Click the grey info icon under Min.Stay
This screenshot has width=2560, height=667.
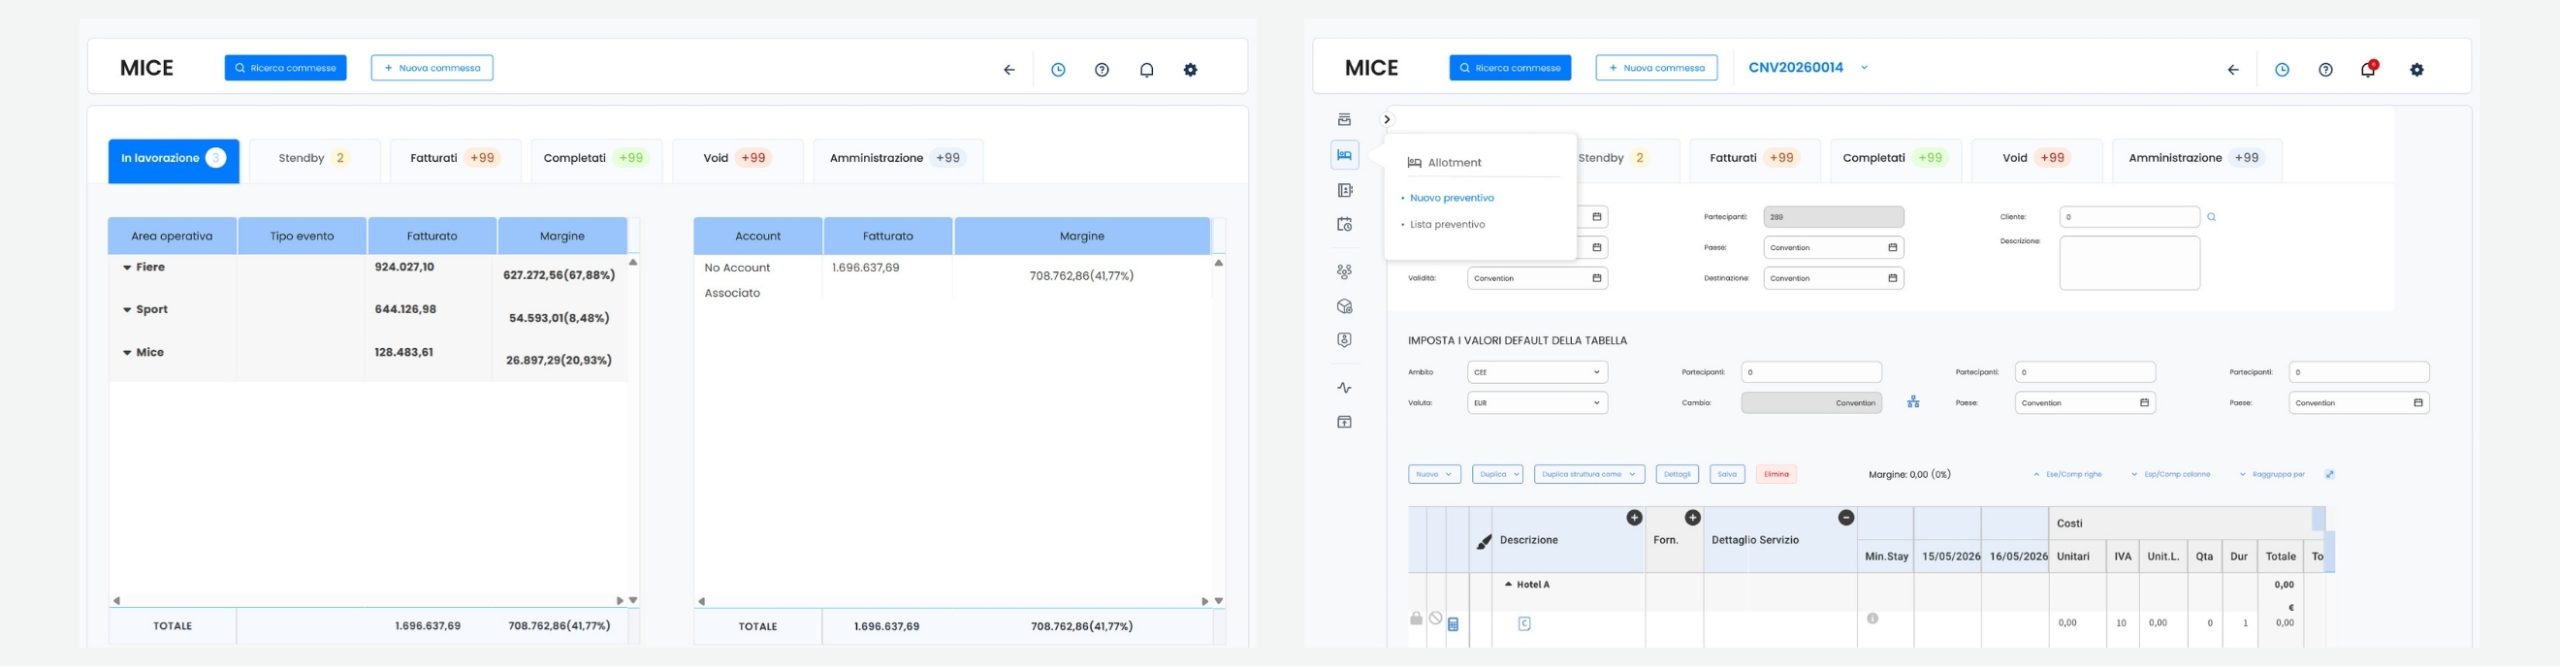[1872, 619]
